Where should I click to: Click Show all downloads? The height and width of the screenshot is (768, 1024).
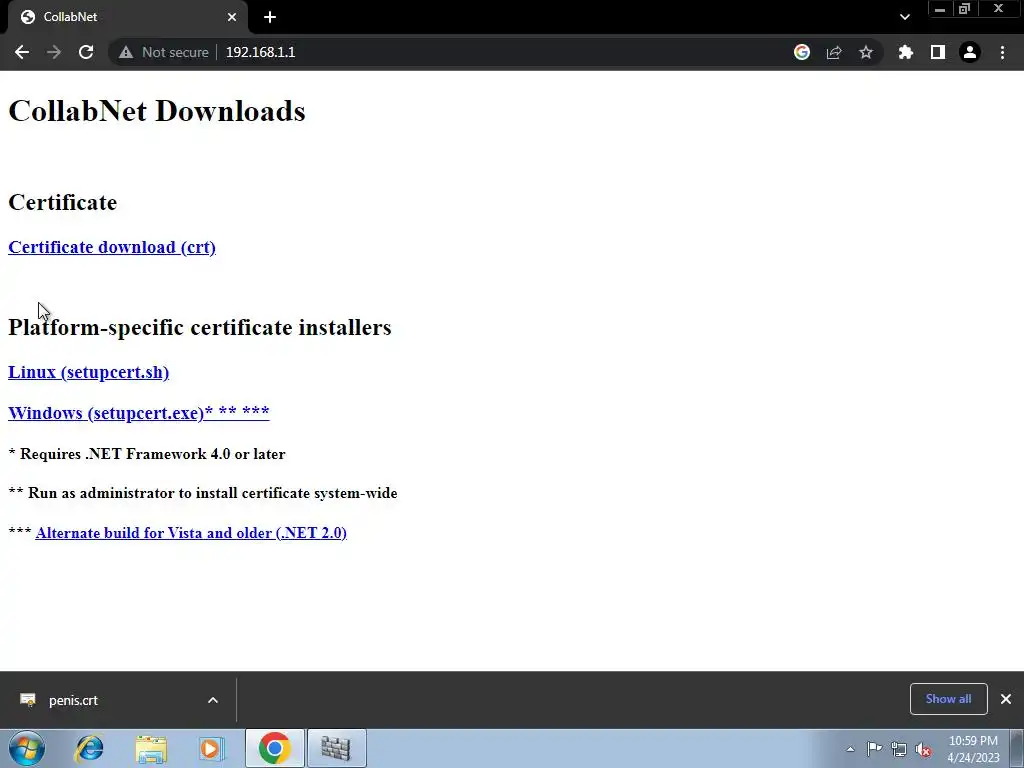point(948,699)
